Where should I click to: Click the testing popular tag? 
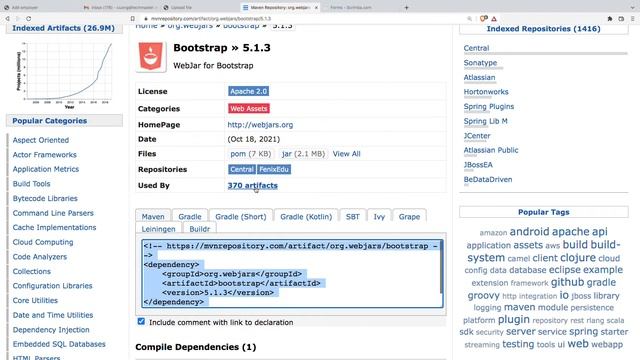518,344
